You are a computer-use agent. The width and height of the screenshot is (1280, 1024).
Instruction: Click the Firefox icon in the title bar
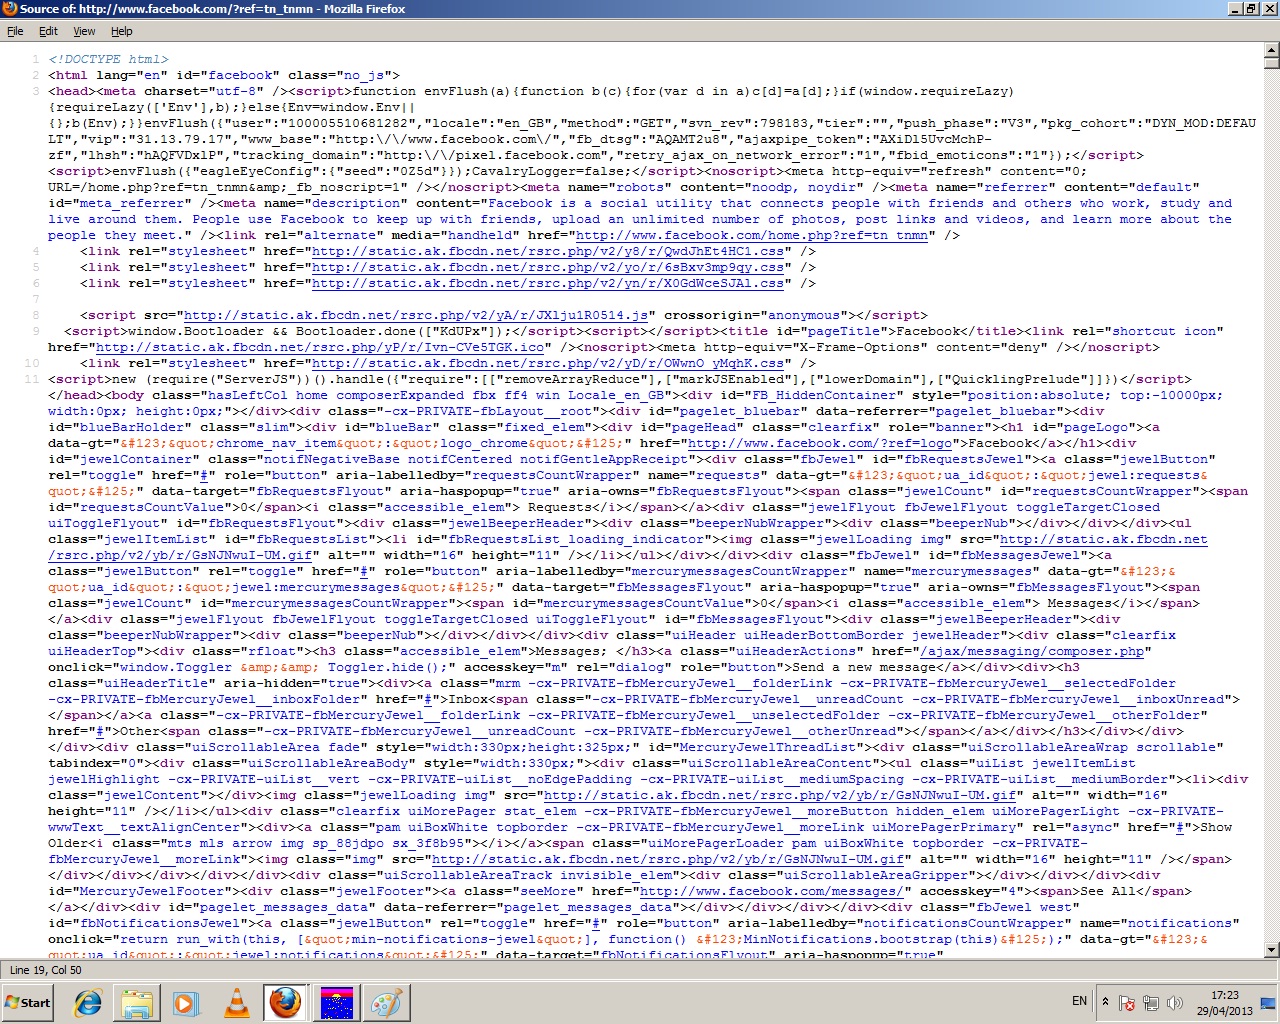[x=10, y=9]
